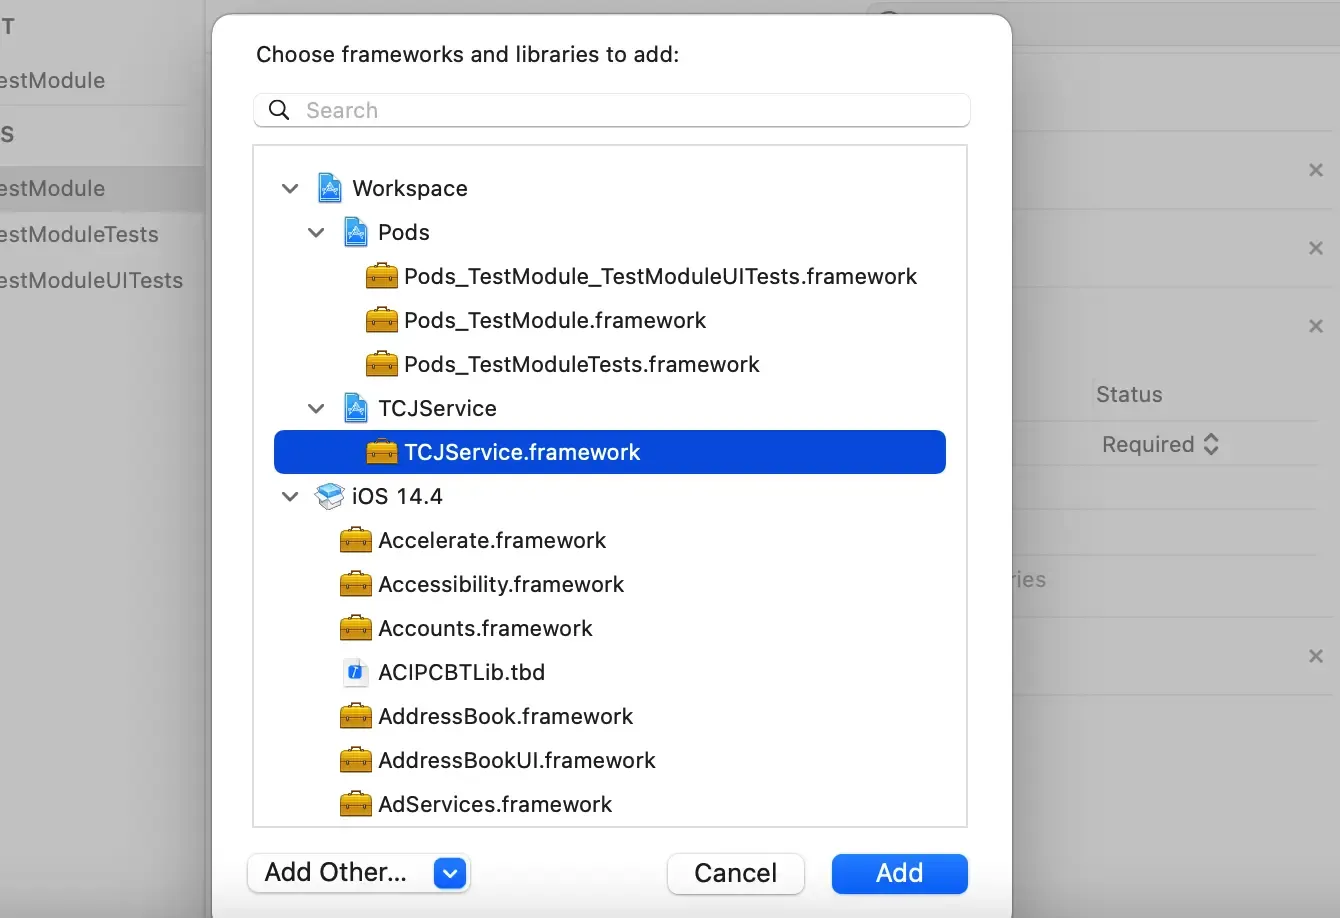Click the Accelerate.framework toolbox icon
The width and height of the screenshot is (1340, 918).
pos(355,540)
